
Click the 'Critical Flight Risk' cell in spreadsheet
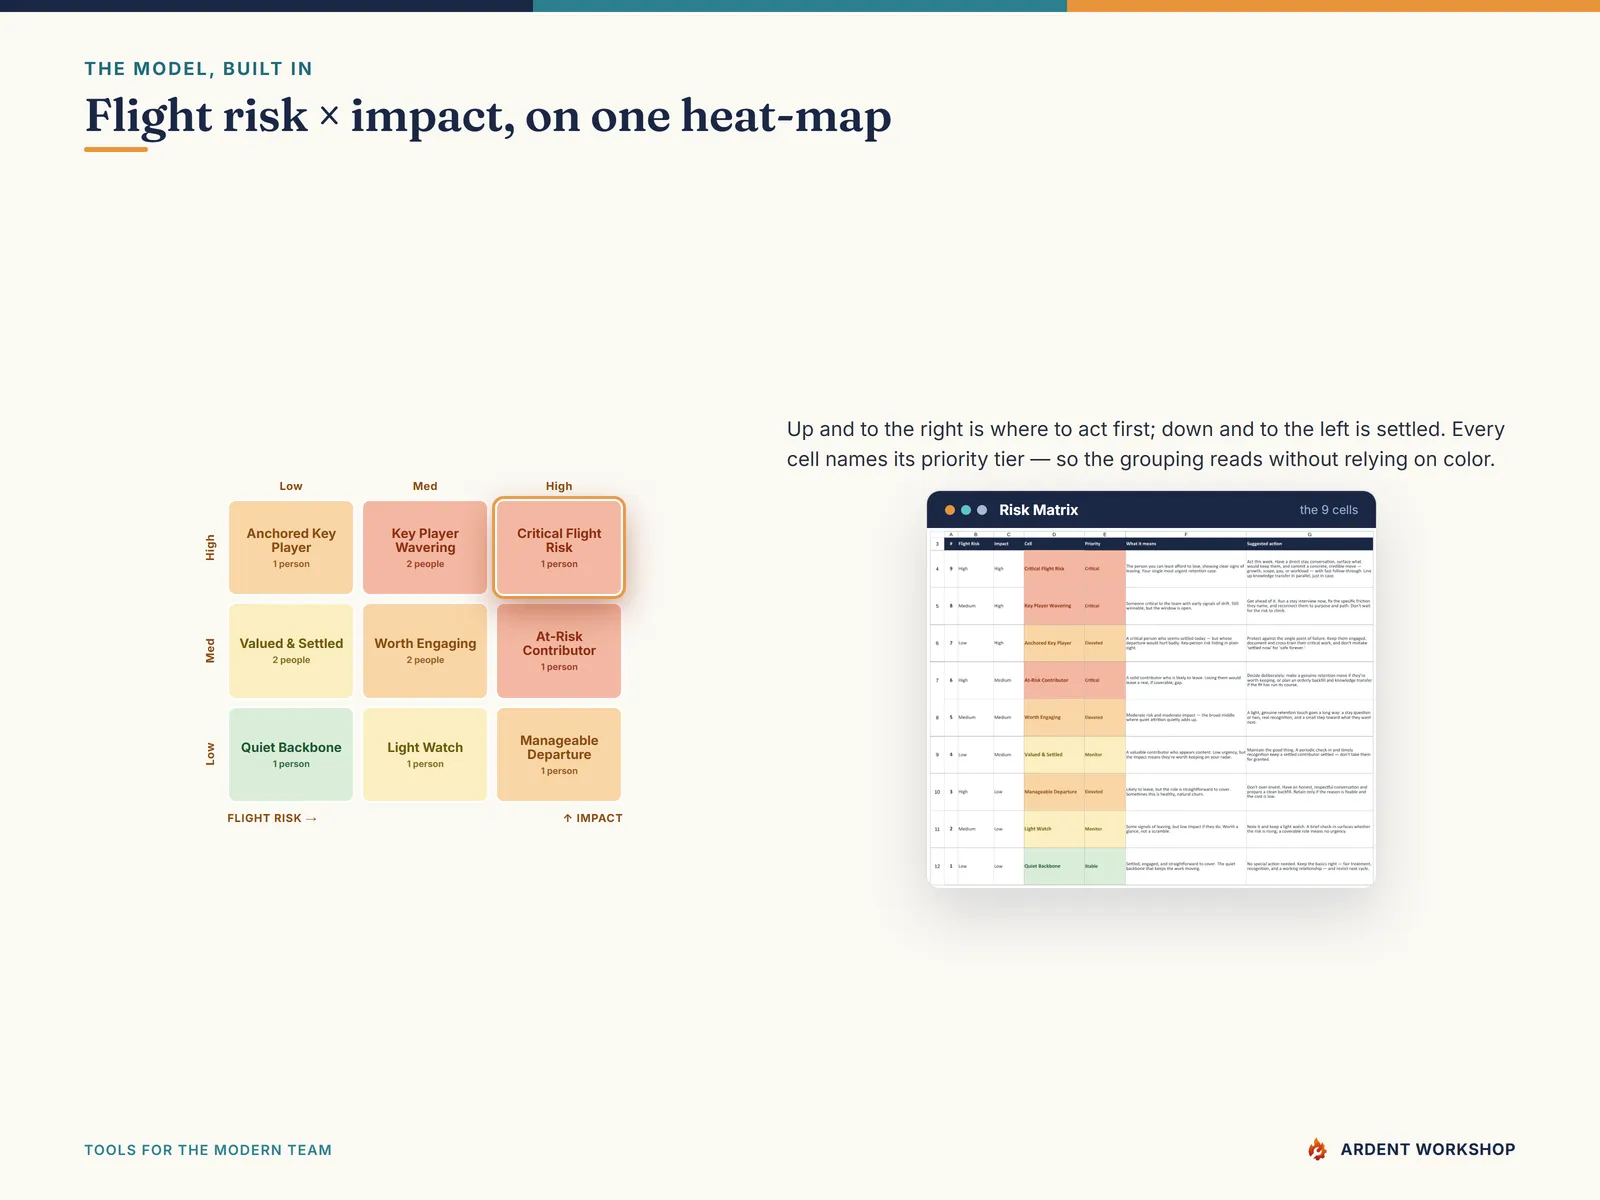pos(1053,568)
